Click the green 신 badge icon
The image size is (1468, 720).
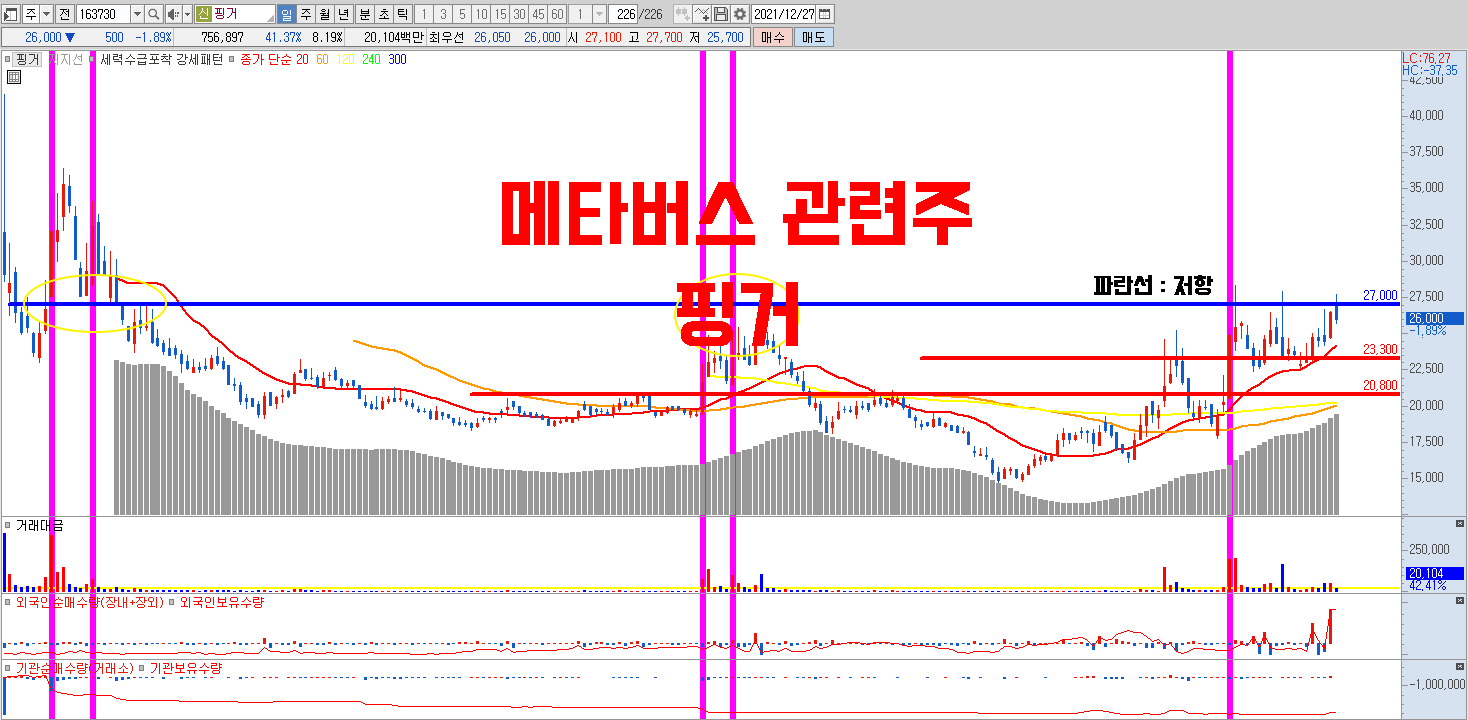pyautogui.click(x=203, y=14)
